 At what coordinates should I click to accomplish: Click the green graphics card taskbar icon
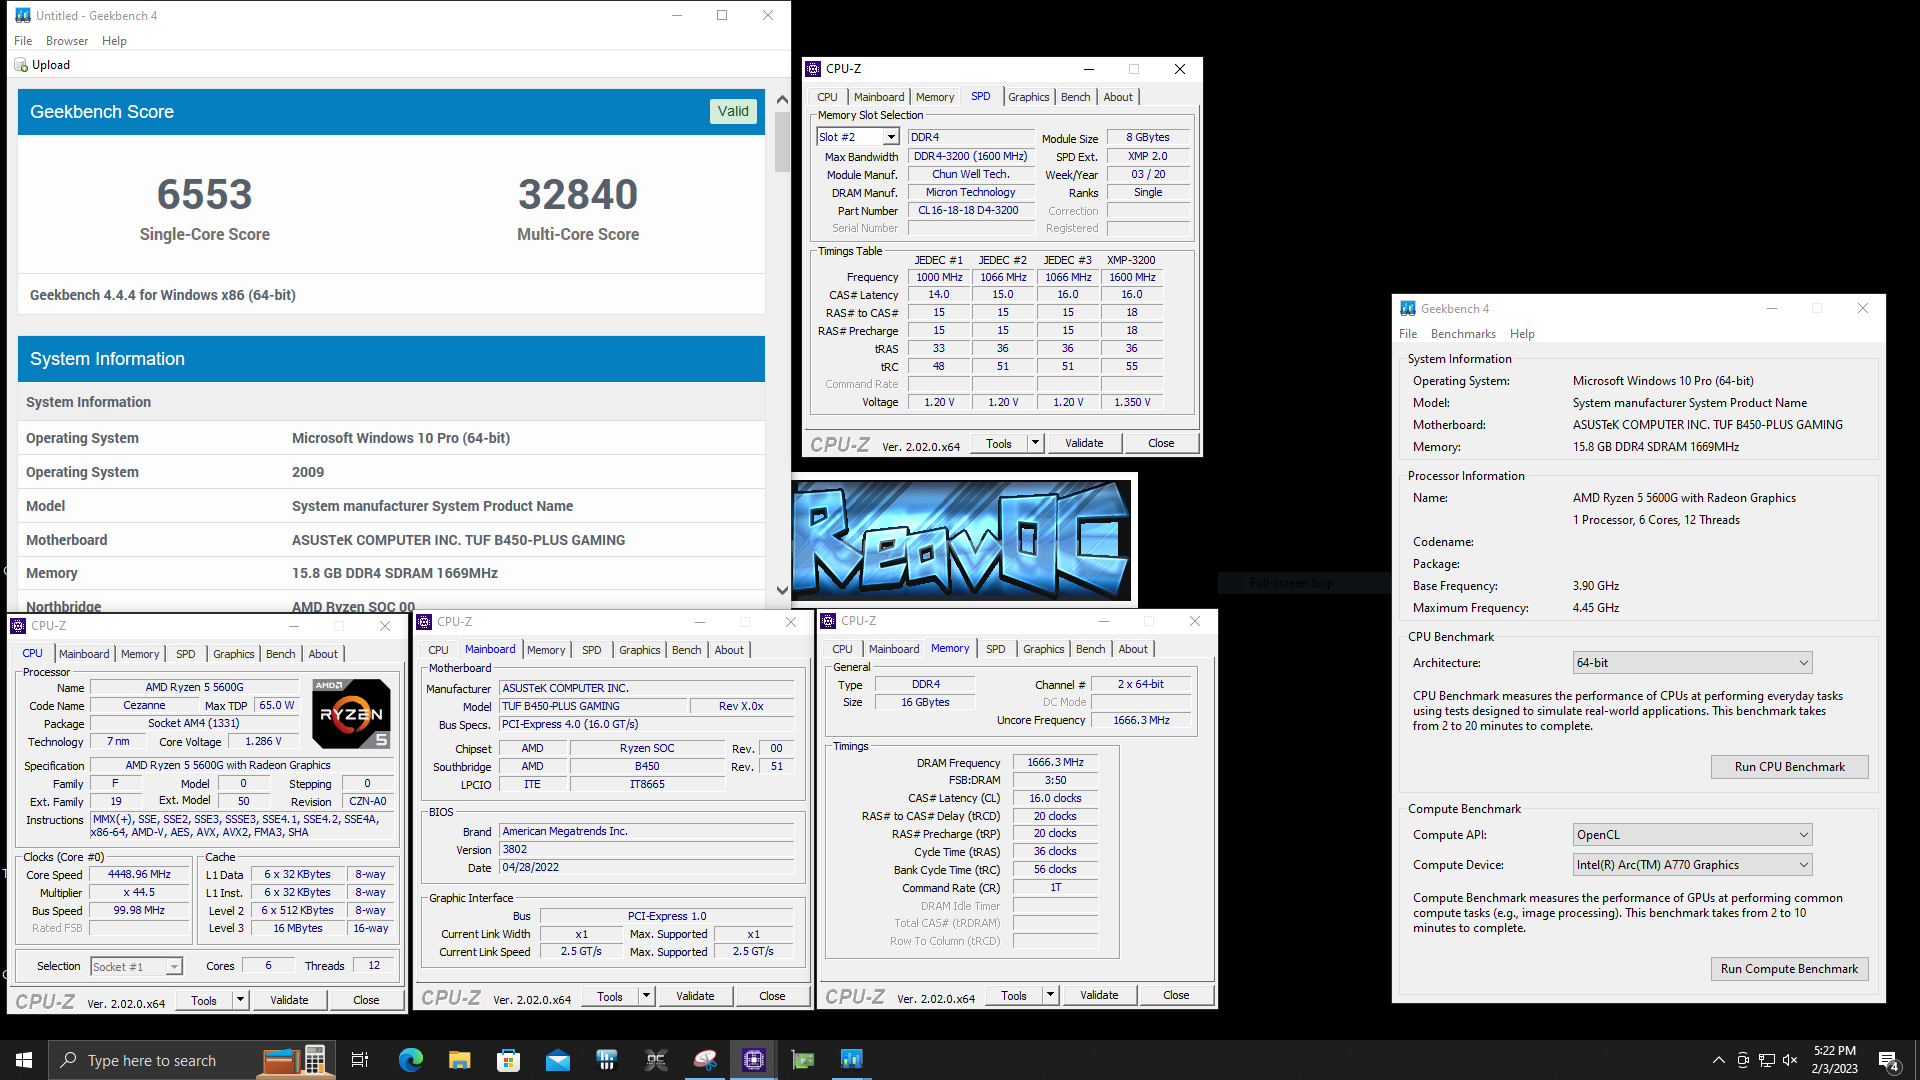[803, 1060]
